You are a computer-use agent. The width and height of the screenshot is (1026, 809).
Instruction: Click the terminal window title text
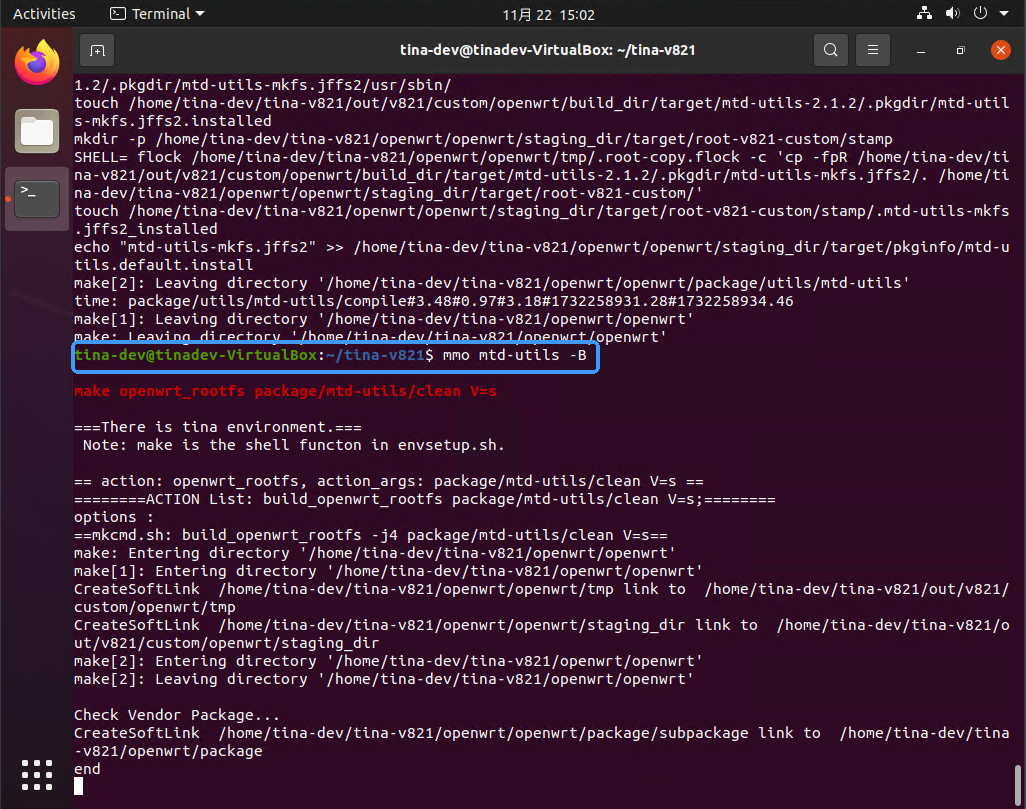pos(546,50)
